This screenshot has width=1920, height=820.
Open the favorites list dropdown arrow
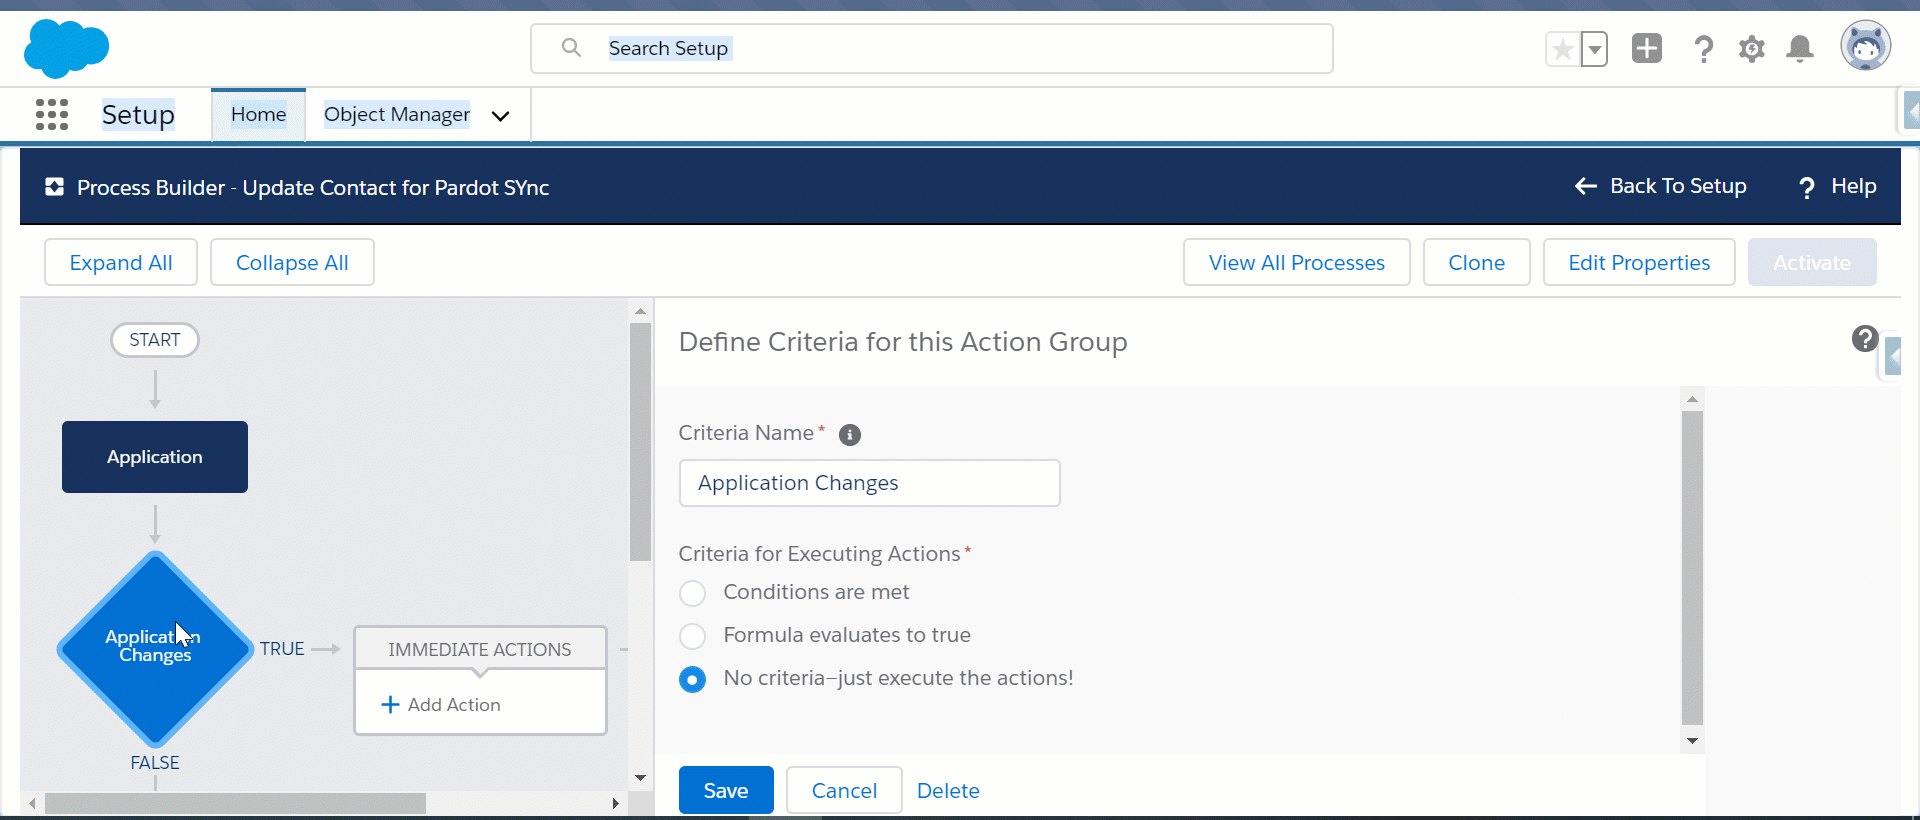pyautogui.click(x=1595, y=49)
